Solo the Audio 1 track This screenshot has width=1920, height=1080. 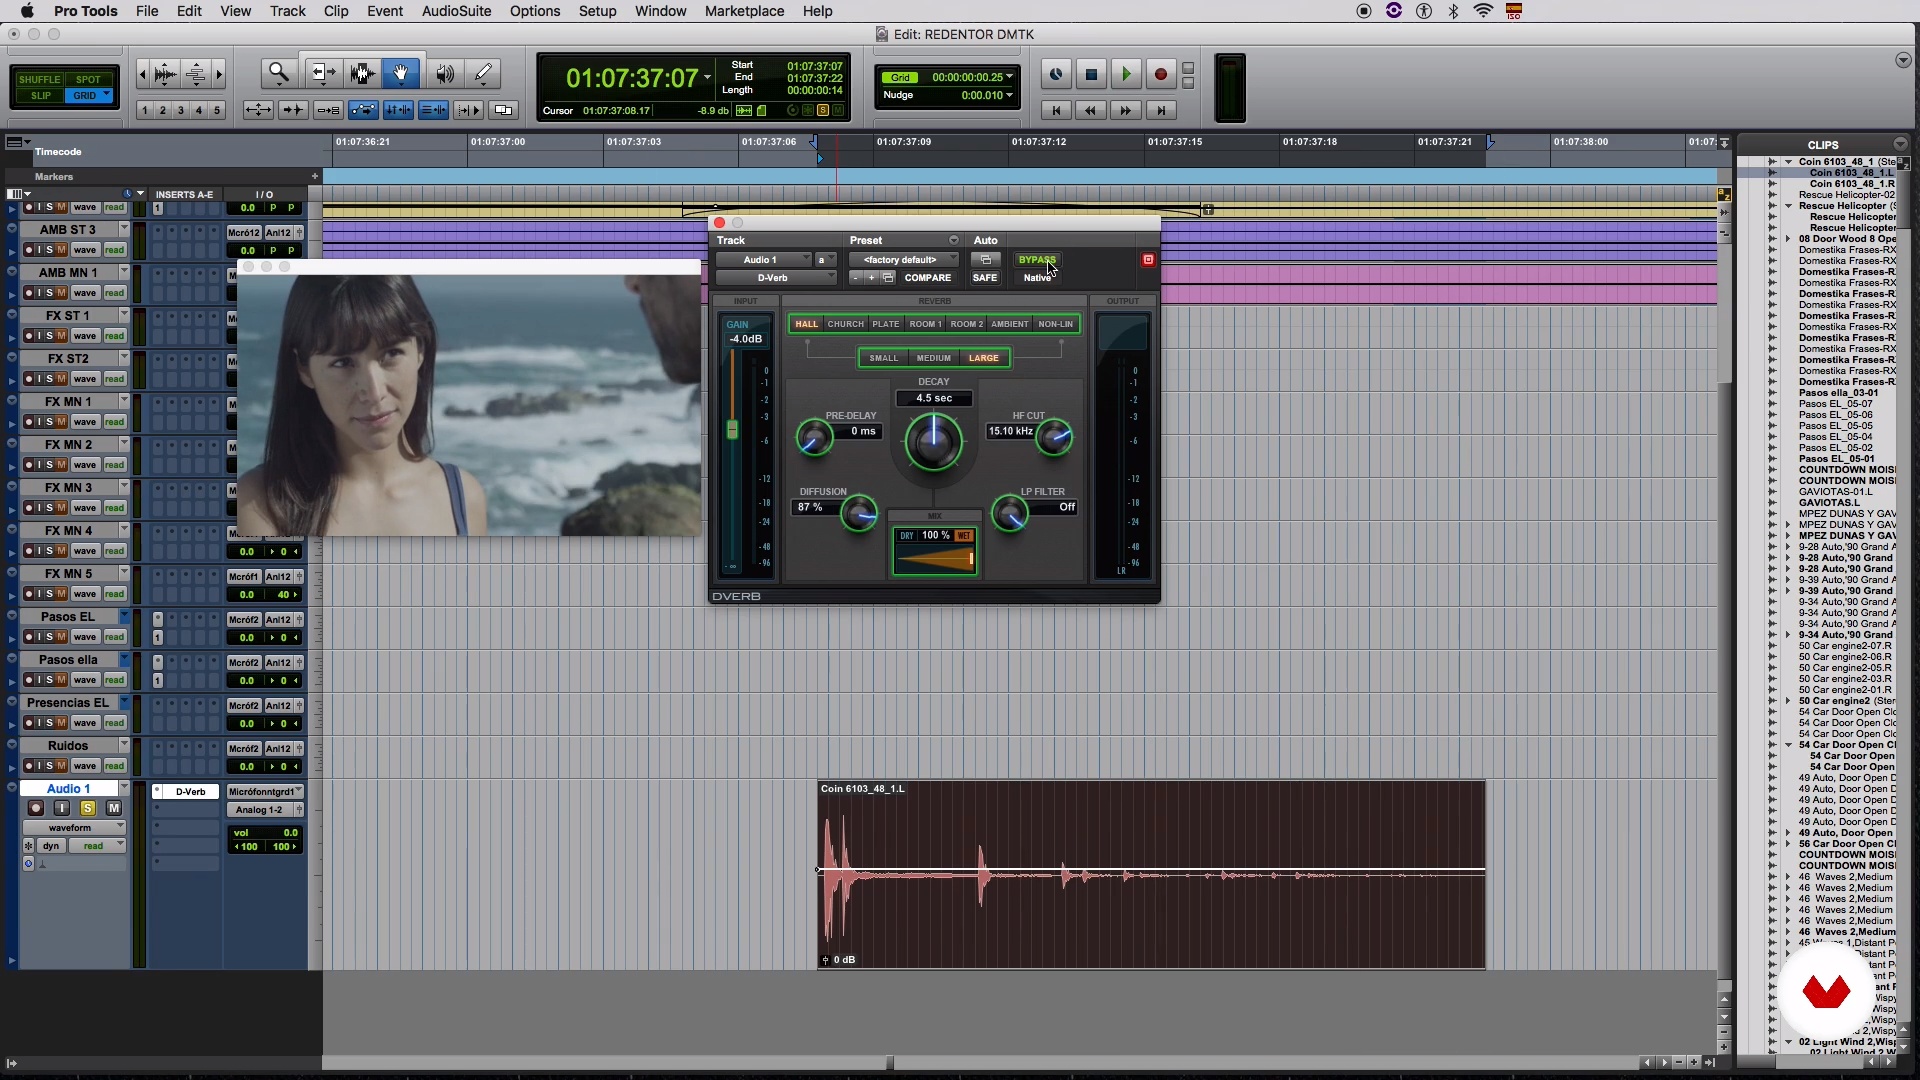point(88,808)
